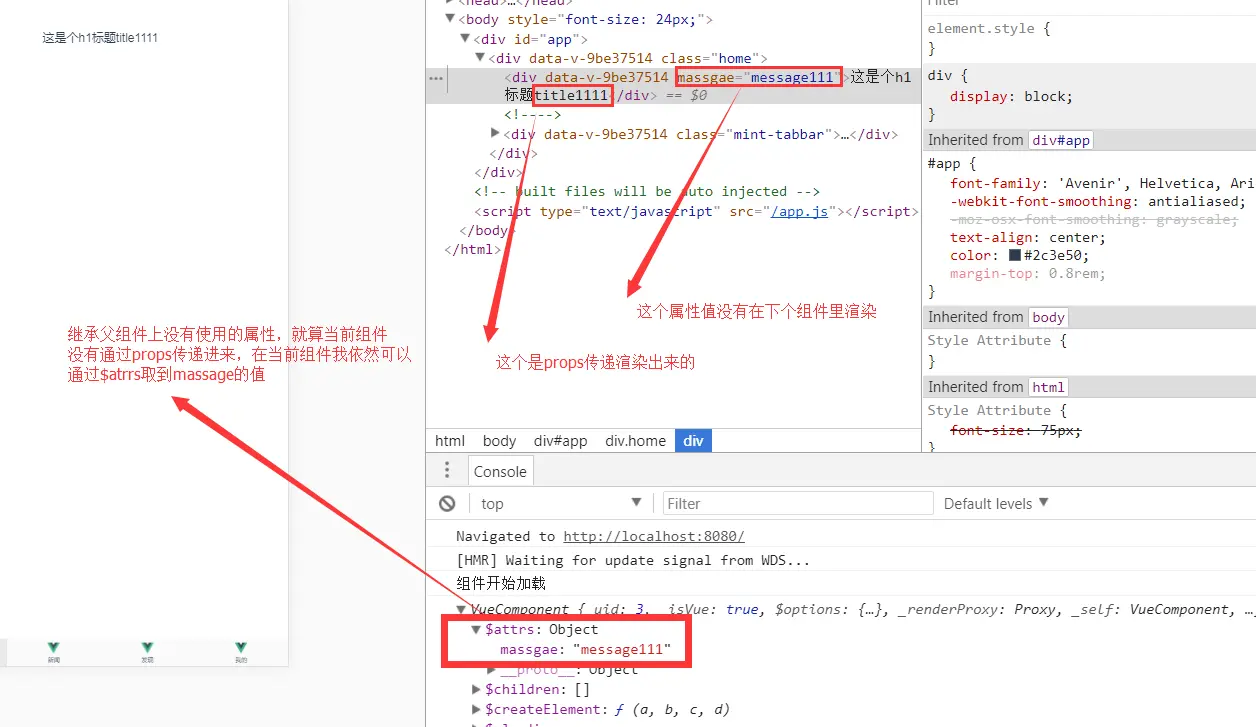Expand the $createElement function entry
The width and height of the screenshot is (1256, 727).
(477, 709)
